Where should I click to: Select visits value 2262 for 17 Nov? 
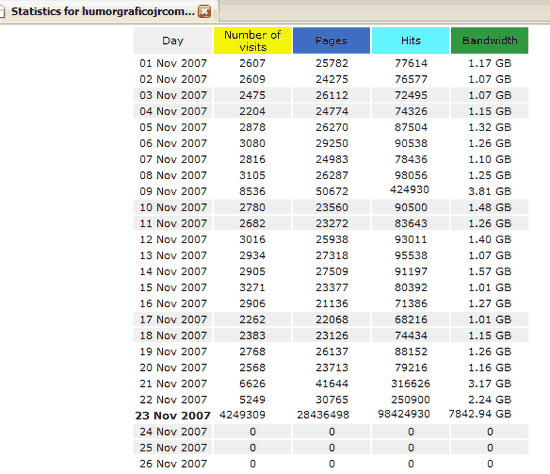coord(253,320)
